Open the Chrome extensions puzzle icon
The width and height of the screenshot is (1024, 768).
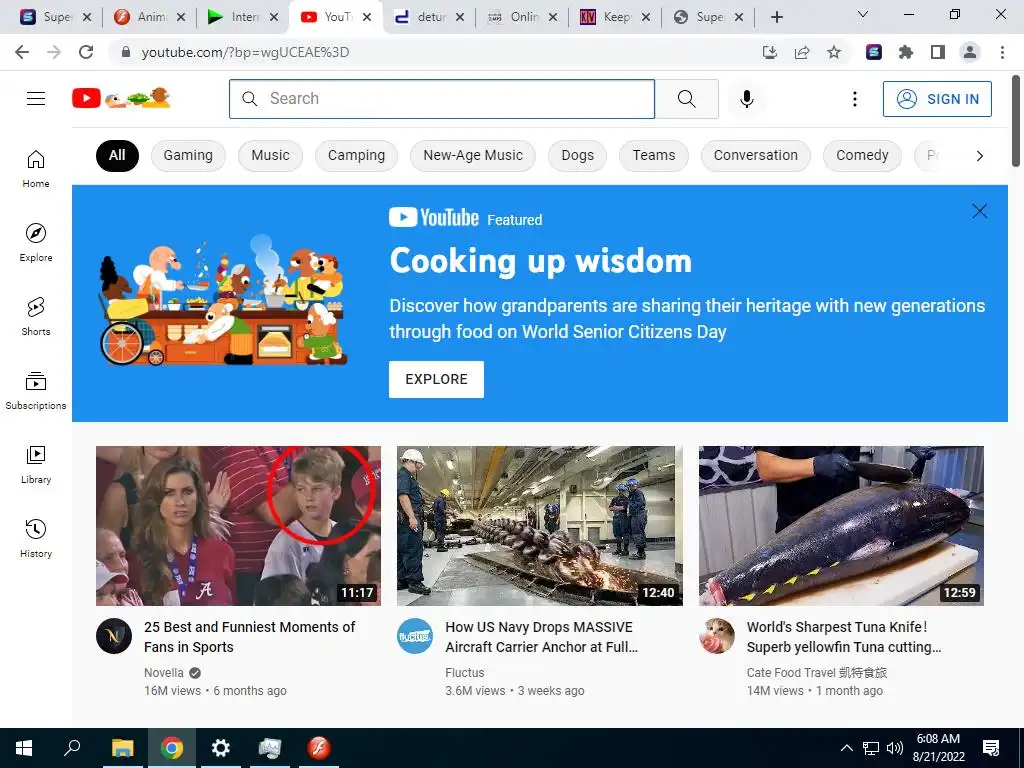coord(906,52)
